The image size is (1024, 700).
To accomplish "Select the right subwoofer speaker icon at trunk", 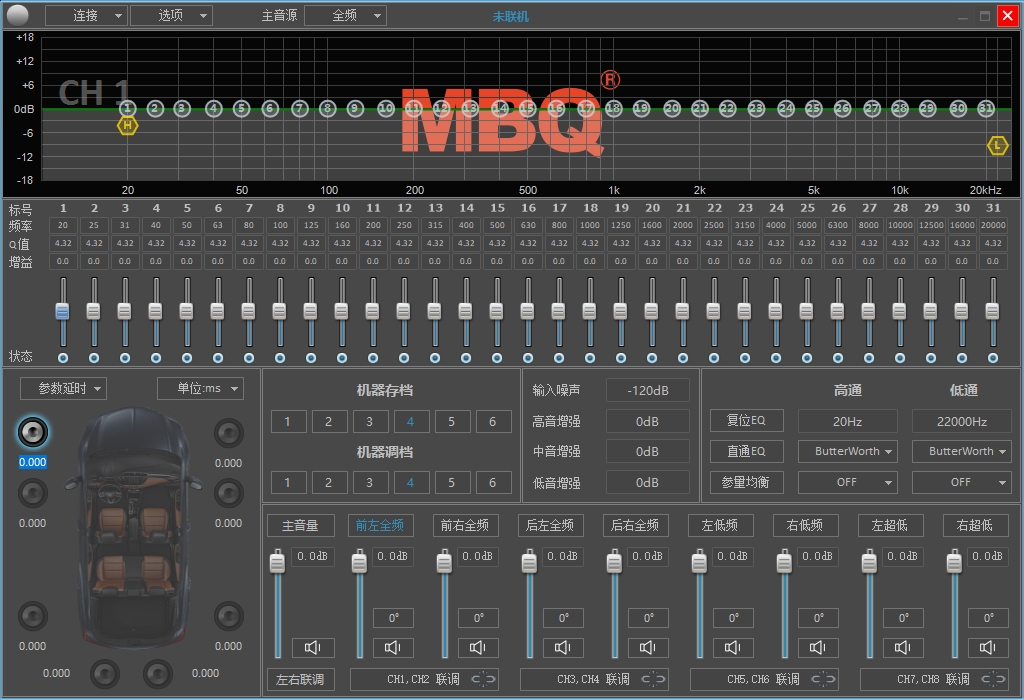I will [157, 674].
